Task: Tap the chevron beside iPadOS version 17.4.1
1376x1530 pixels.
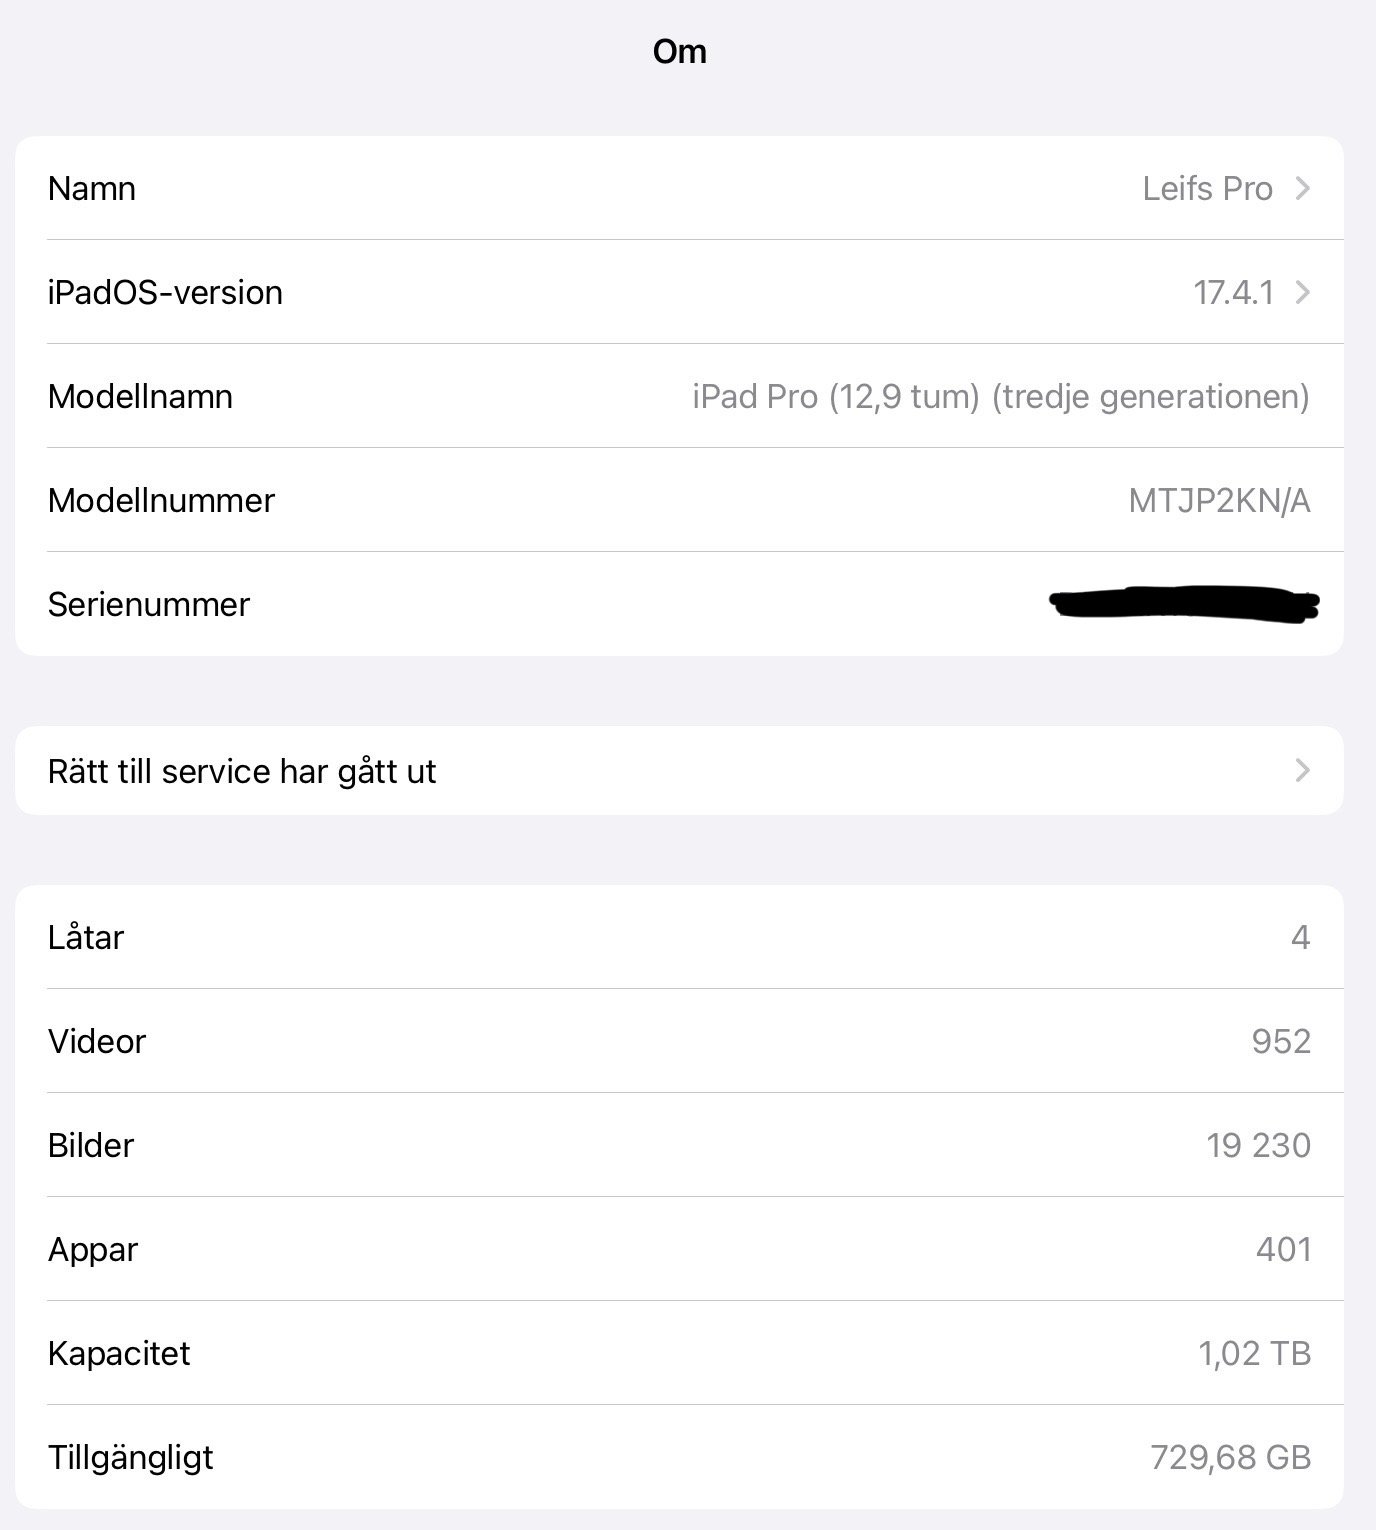Action: coord(1302,292)
